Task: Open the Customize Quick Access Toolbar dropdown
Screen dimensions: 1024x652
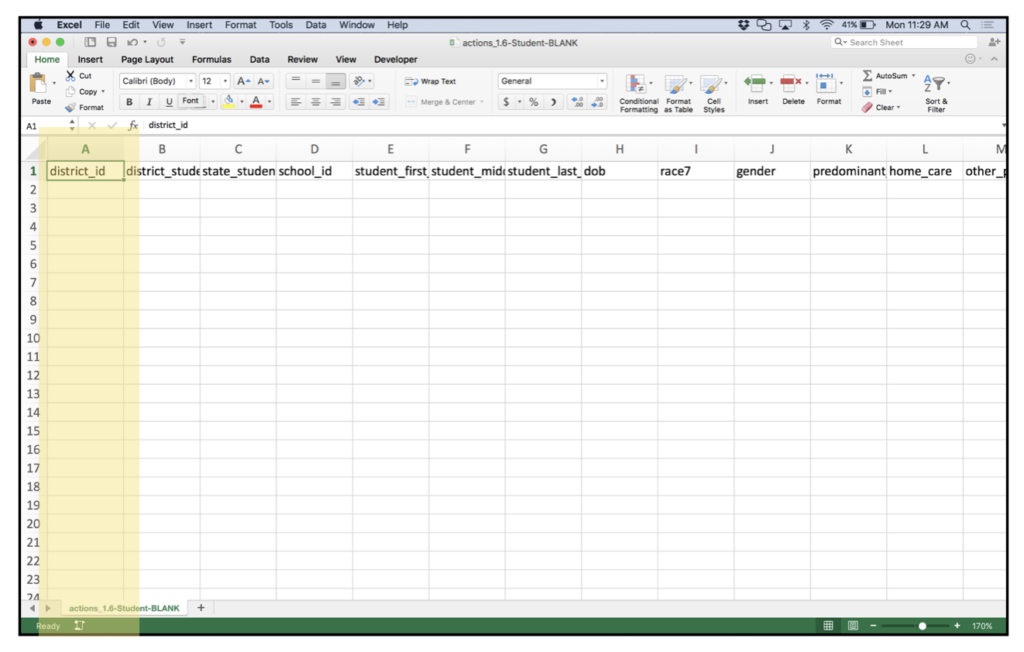Action: tap(182, 42)
